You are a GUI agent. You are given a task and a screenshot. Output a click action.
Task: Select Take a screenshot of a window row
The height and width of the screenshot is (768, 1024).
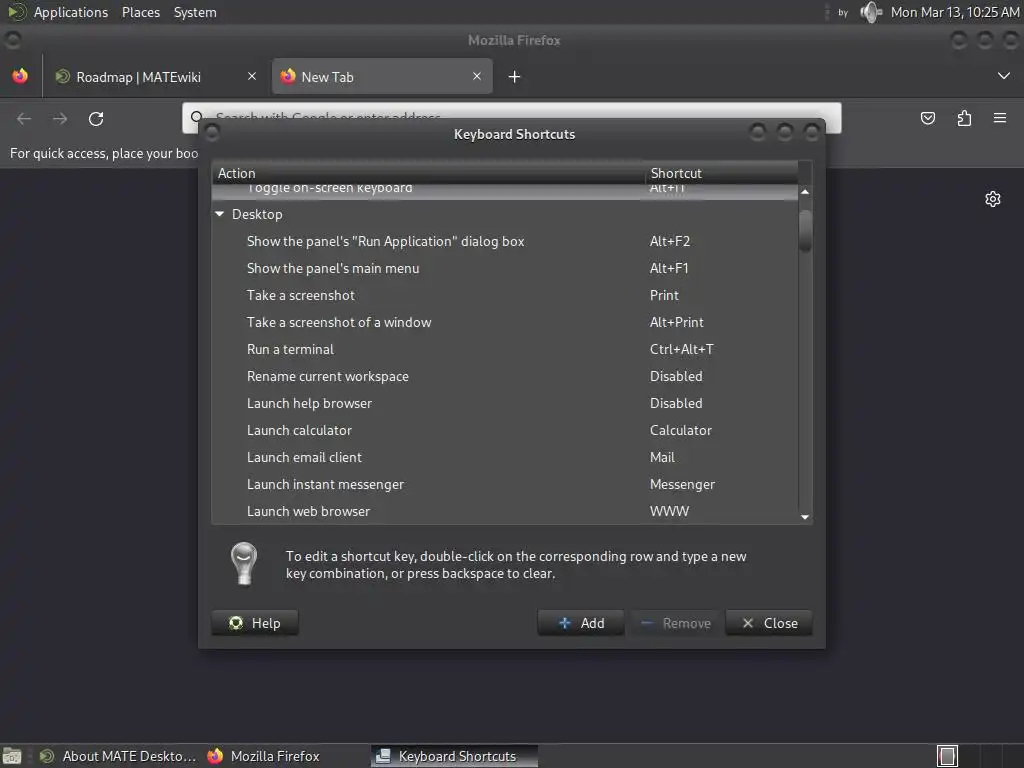coord(505,323)
